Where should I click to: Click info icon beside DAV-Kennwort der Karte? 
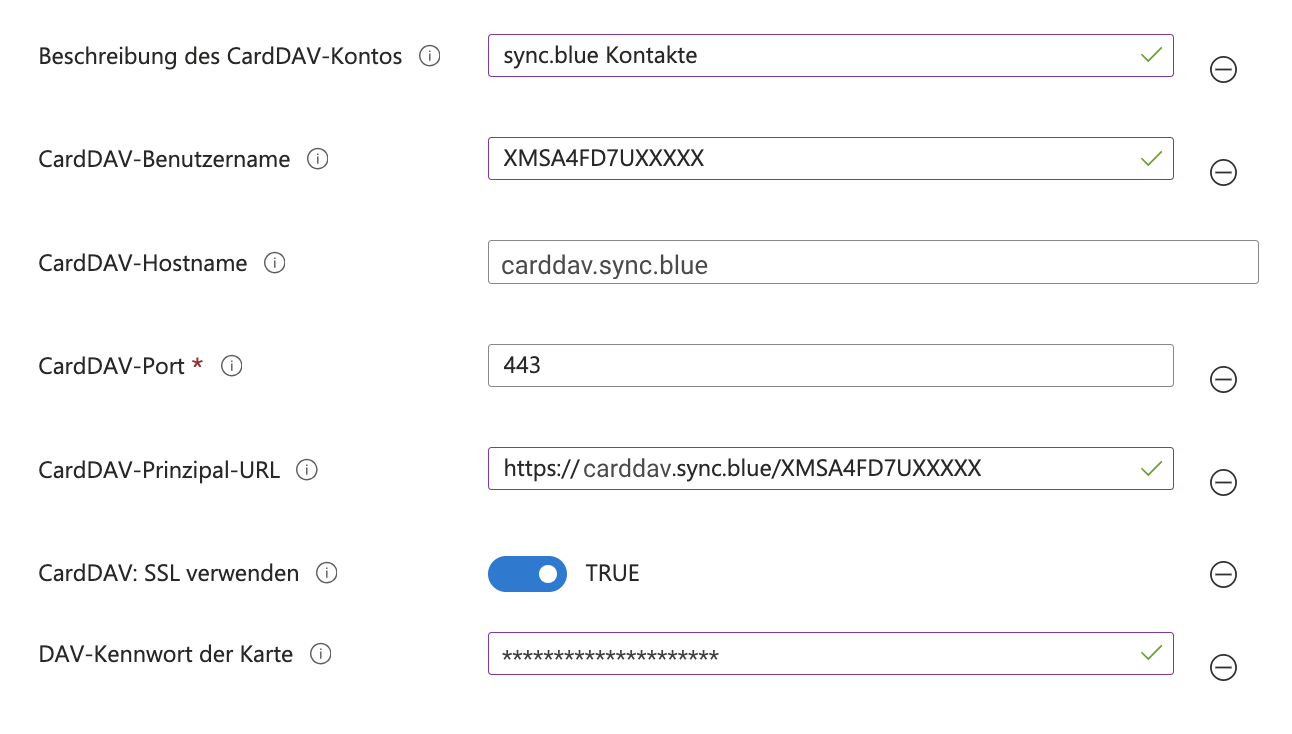tap(320, 654)
